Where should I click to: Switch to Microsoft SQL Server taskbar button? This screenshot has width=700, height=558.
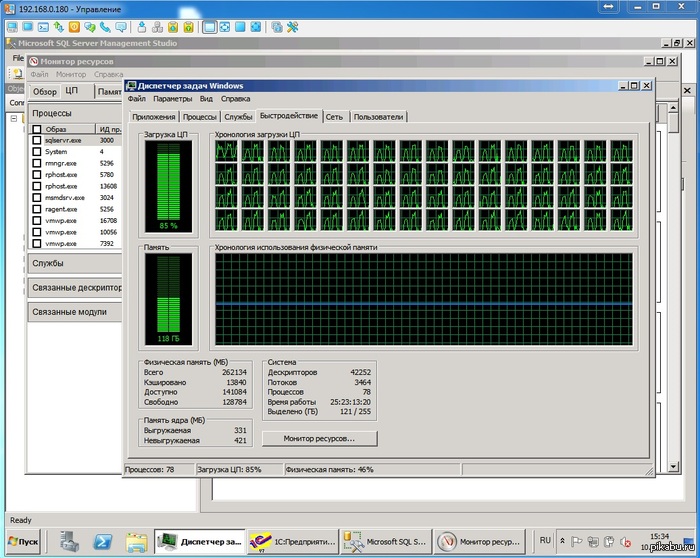tap(385, 541)
